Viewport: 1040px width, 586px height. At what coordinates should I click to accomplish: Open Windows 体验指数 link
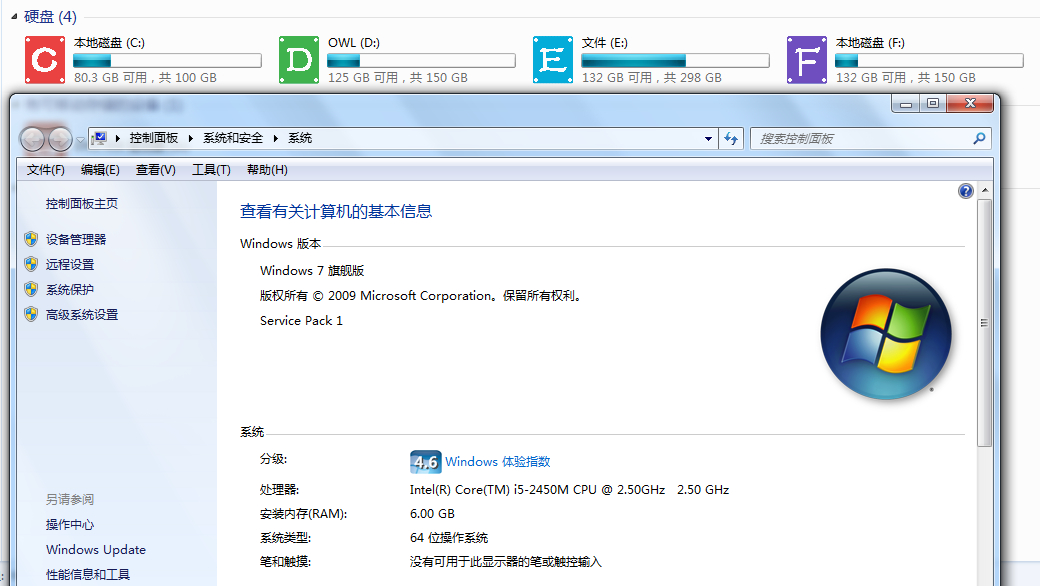pos(497,461)
